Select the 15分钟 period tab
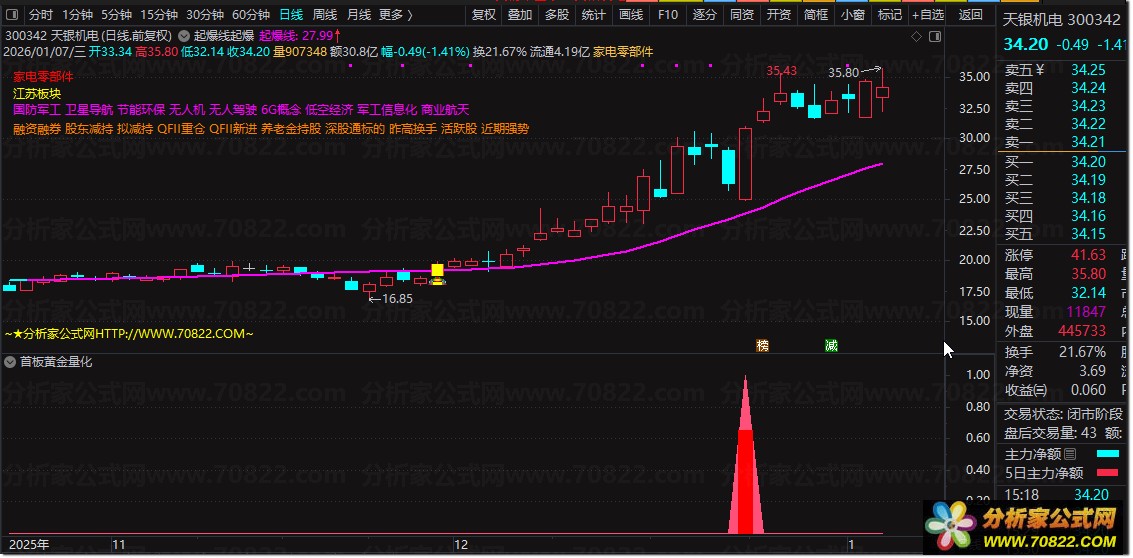This screenshot has height=558, width=1133. tap(158, 14)
